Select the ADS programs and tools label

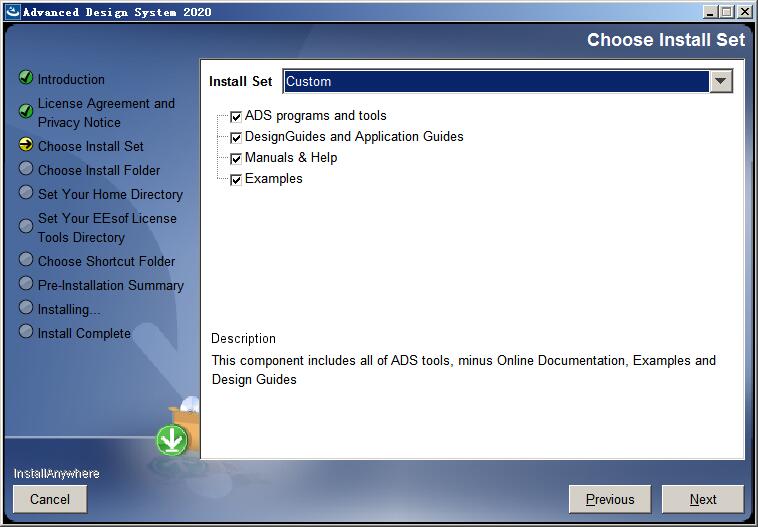(316, 116)
